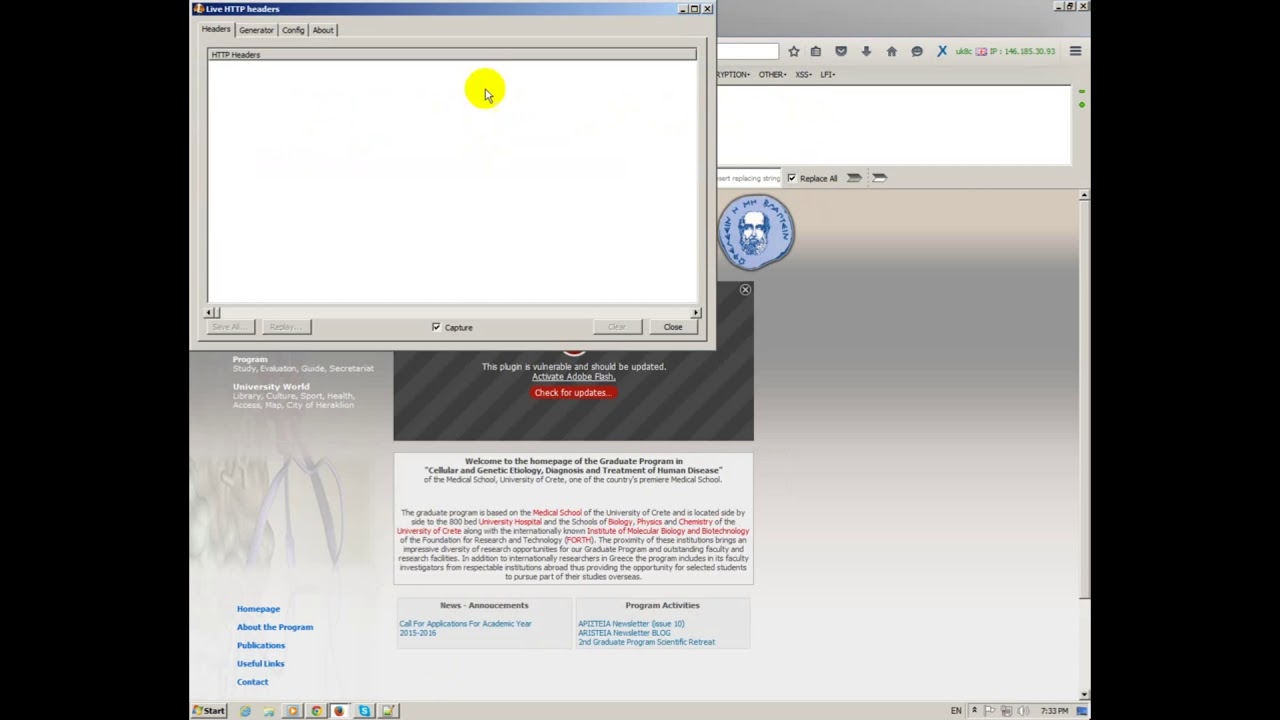This screenshot has height=720, width=1280.
Task: Open the Useful Links sidebar link
Action: coord(260,663)
